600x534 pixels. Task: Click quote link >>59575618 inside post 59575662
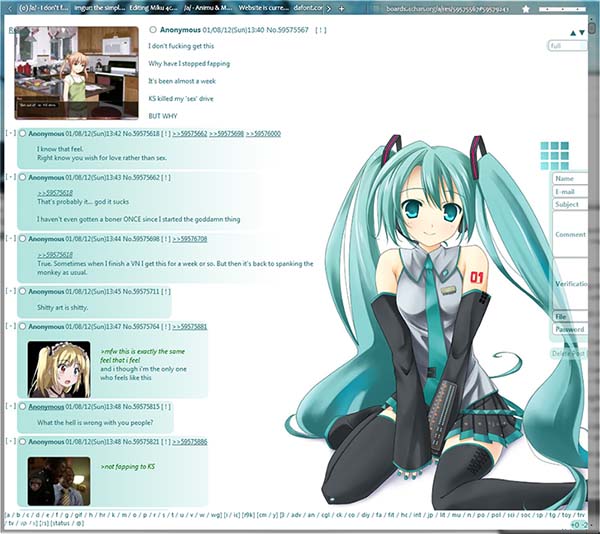click(55, 193)
